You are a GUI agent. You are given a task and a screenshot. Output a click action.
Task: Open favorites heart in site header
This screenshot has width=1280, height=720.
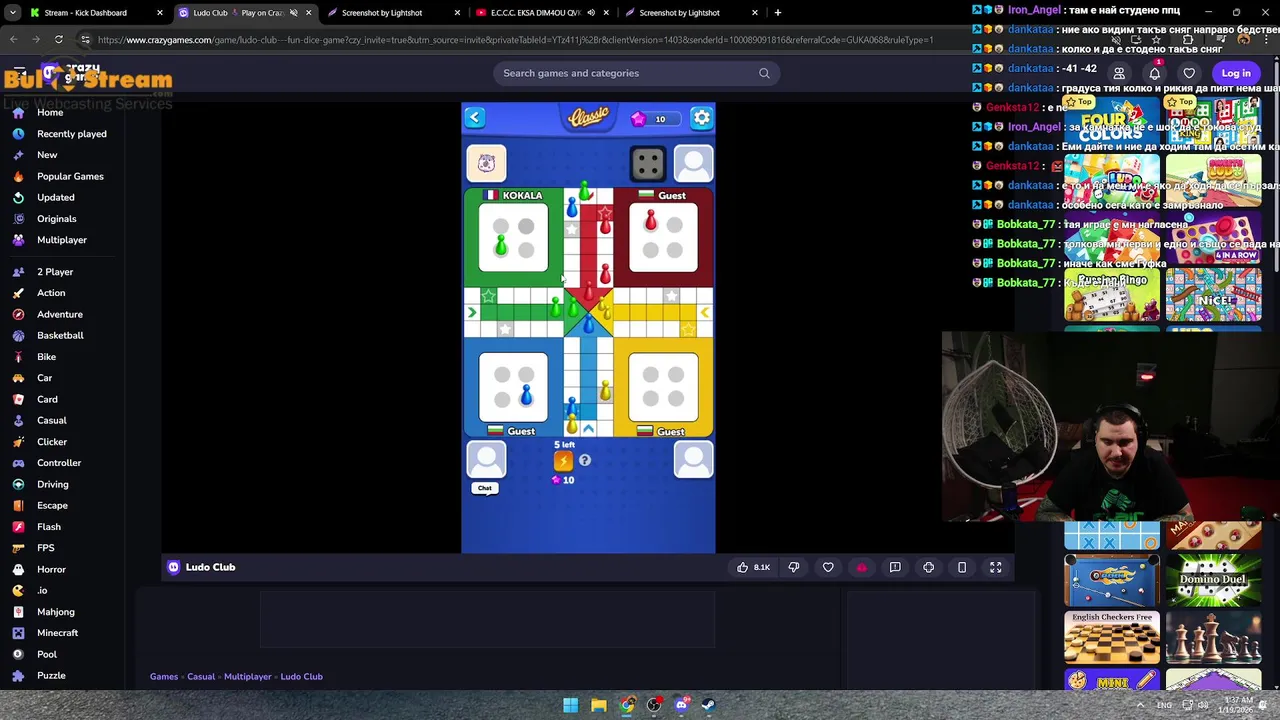[1189, 73]
